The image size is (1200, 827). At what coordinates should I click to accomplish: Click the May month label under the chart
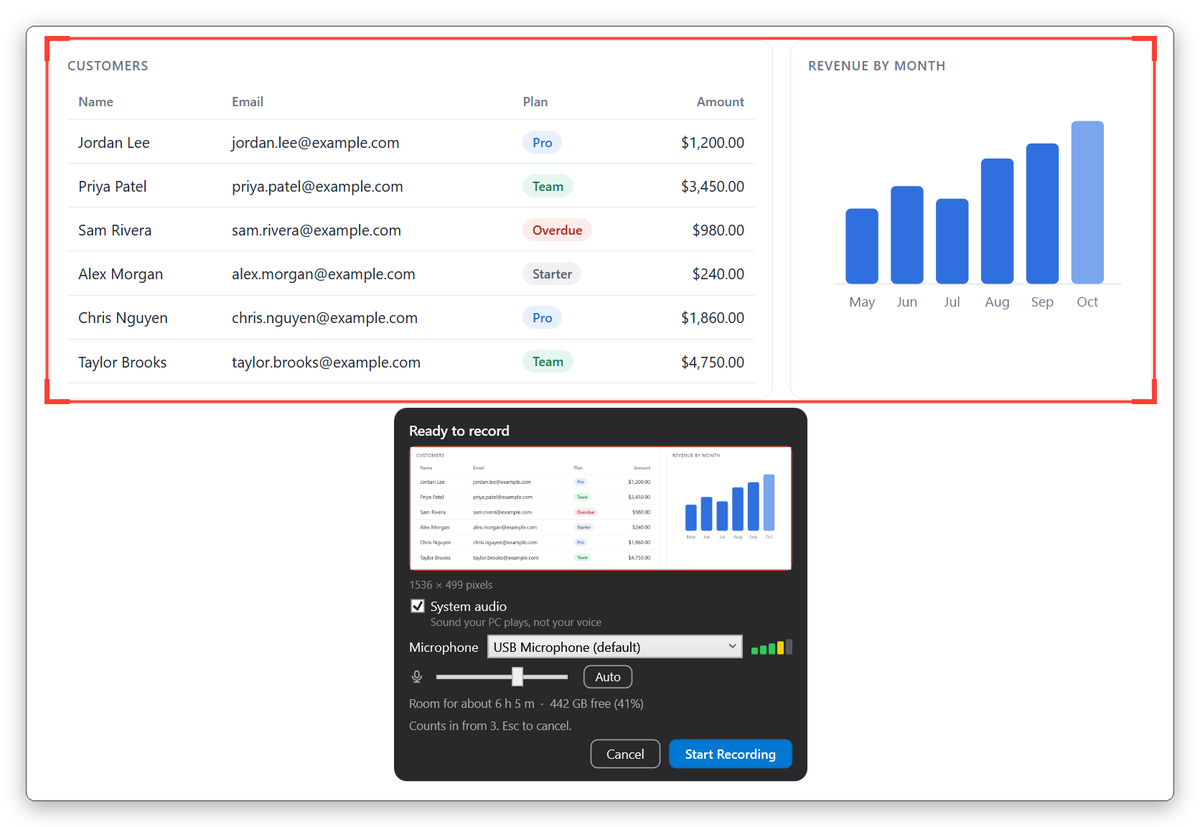click(x=862, y=302)
